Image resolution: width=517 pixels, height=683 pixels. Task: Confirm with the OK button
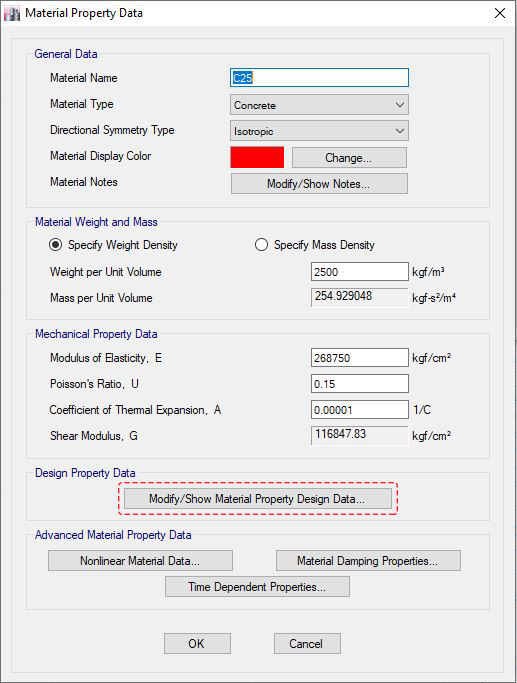tap(197, 643)
